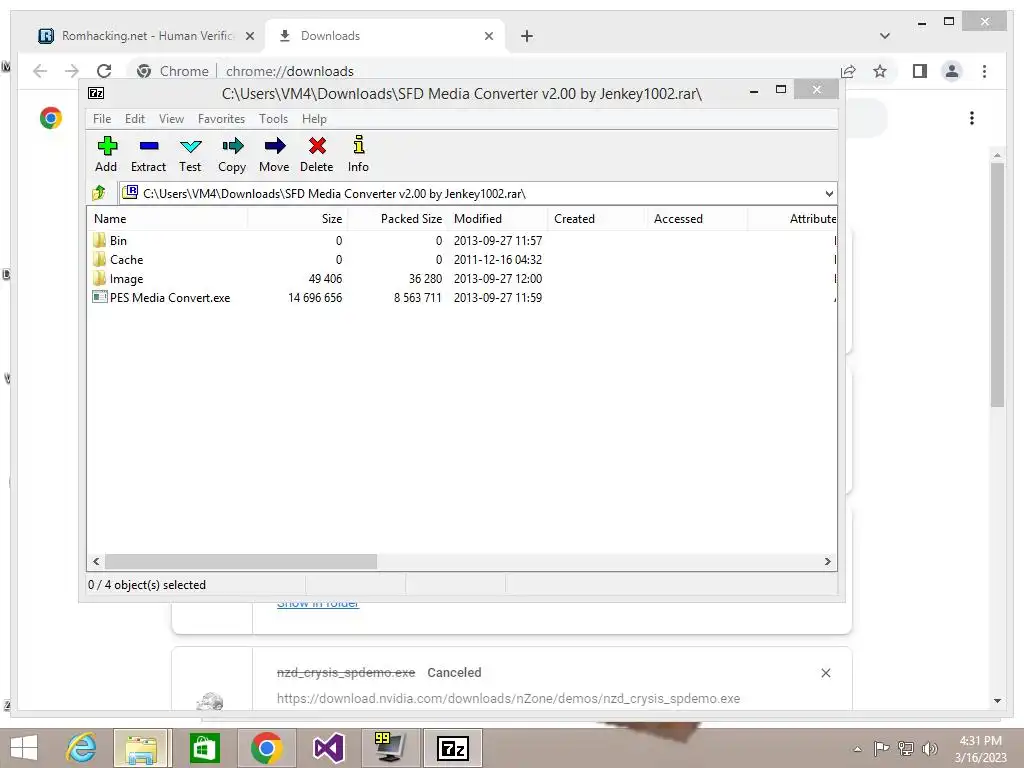Remove the canceled nzd_crysis_spdemo.exe entry
This screenshot has width=1024, height=768.
(x=825, y=673)
